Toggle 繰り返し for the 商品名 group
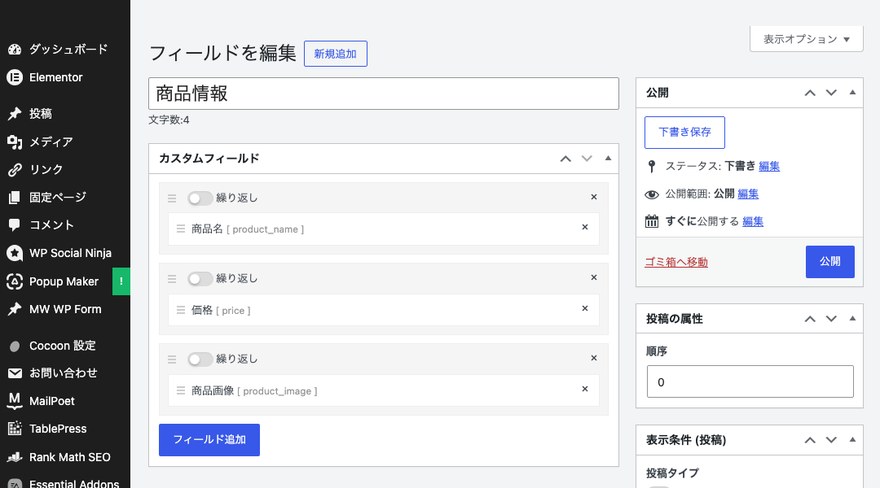 pos(200,198)
